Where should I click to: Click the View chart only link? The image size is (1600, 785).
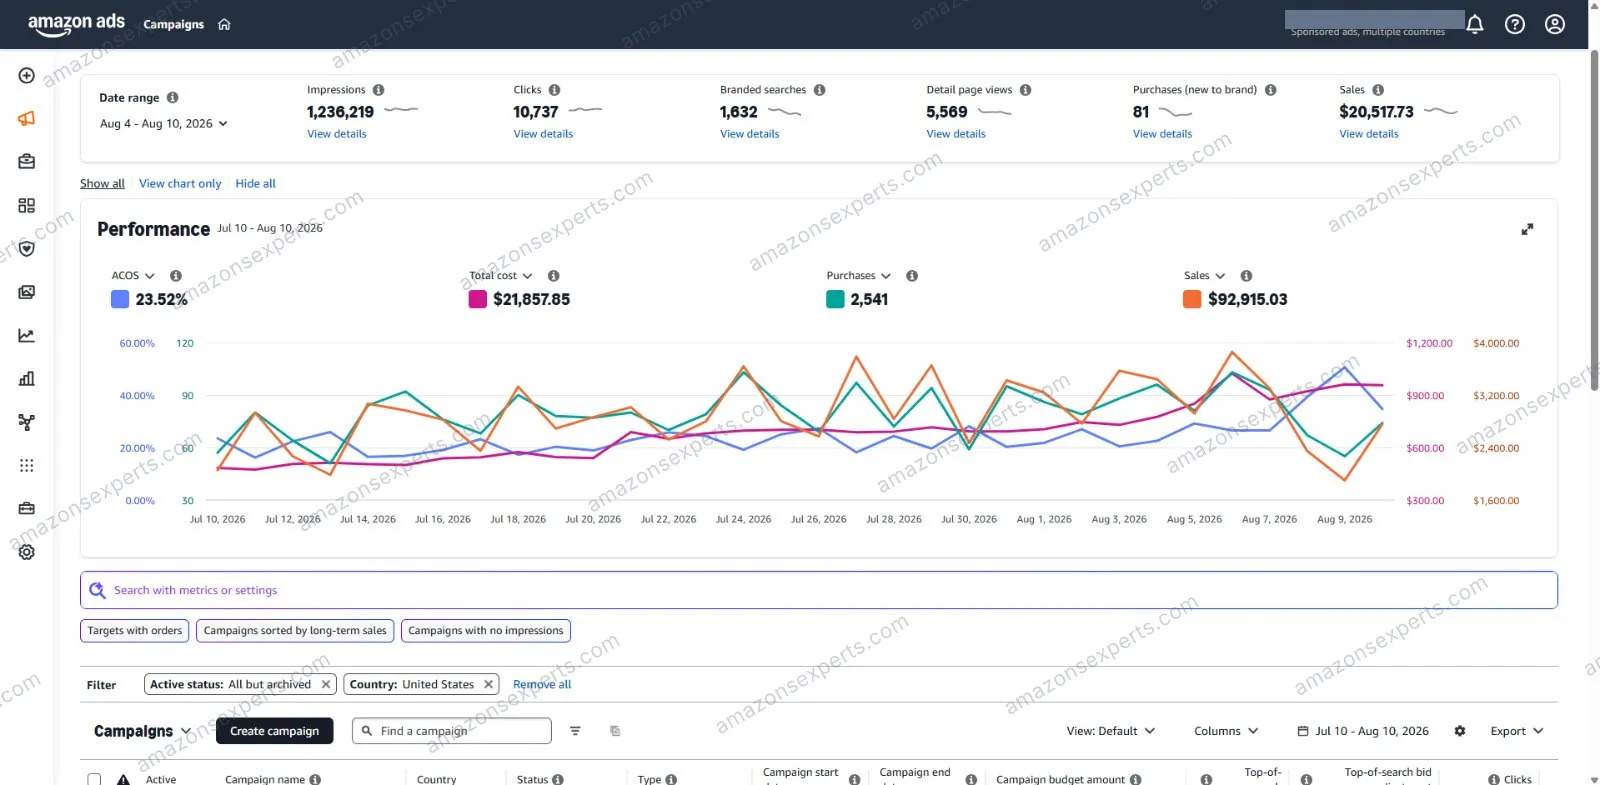click(180, 184)
